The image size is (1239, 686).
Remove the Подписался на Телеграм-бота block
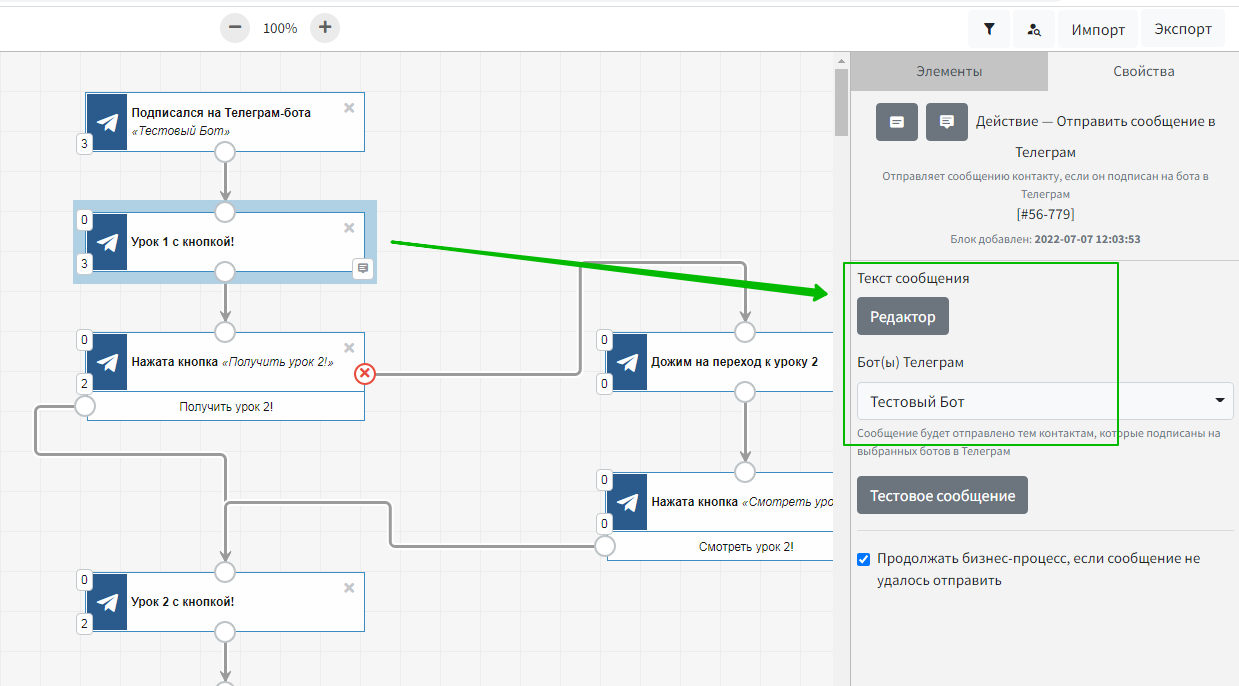[349, 108]
